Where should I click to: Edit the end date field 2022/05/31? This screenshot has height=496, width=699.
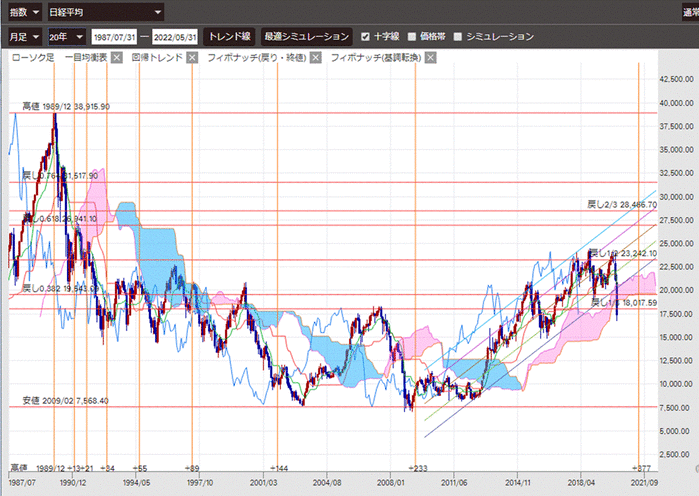pyautogui.click(x=175, y=37)
